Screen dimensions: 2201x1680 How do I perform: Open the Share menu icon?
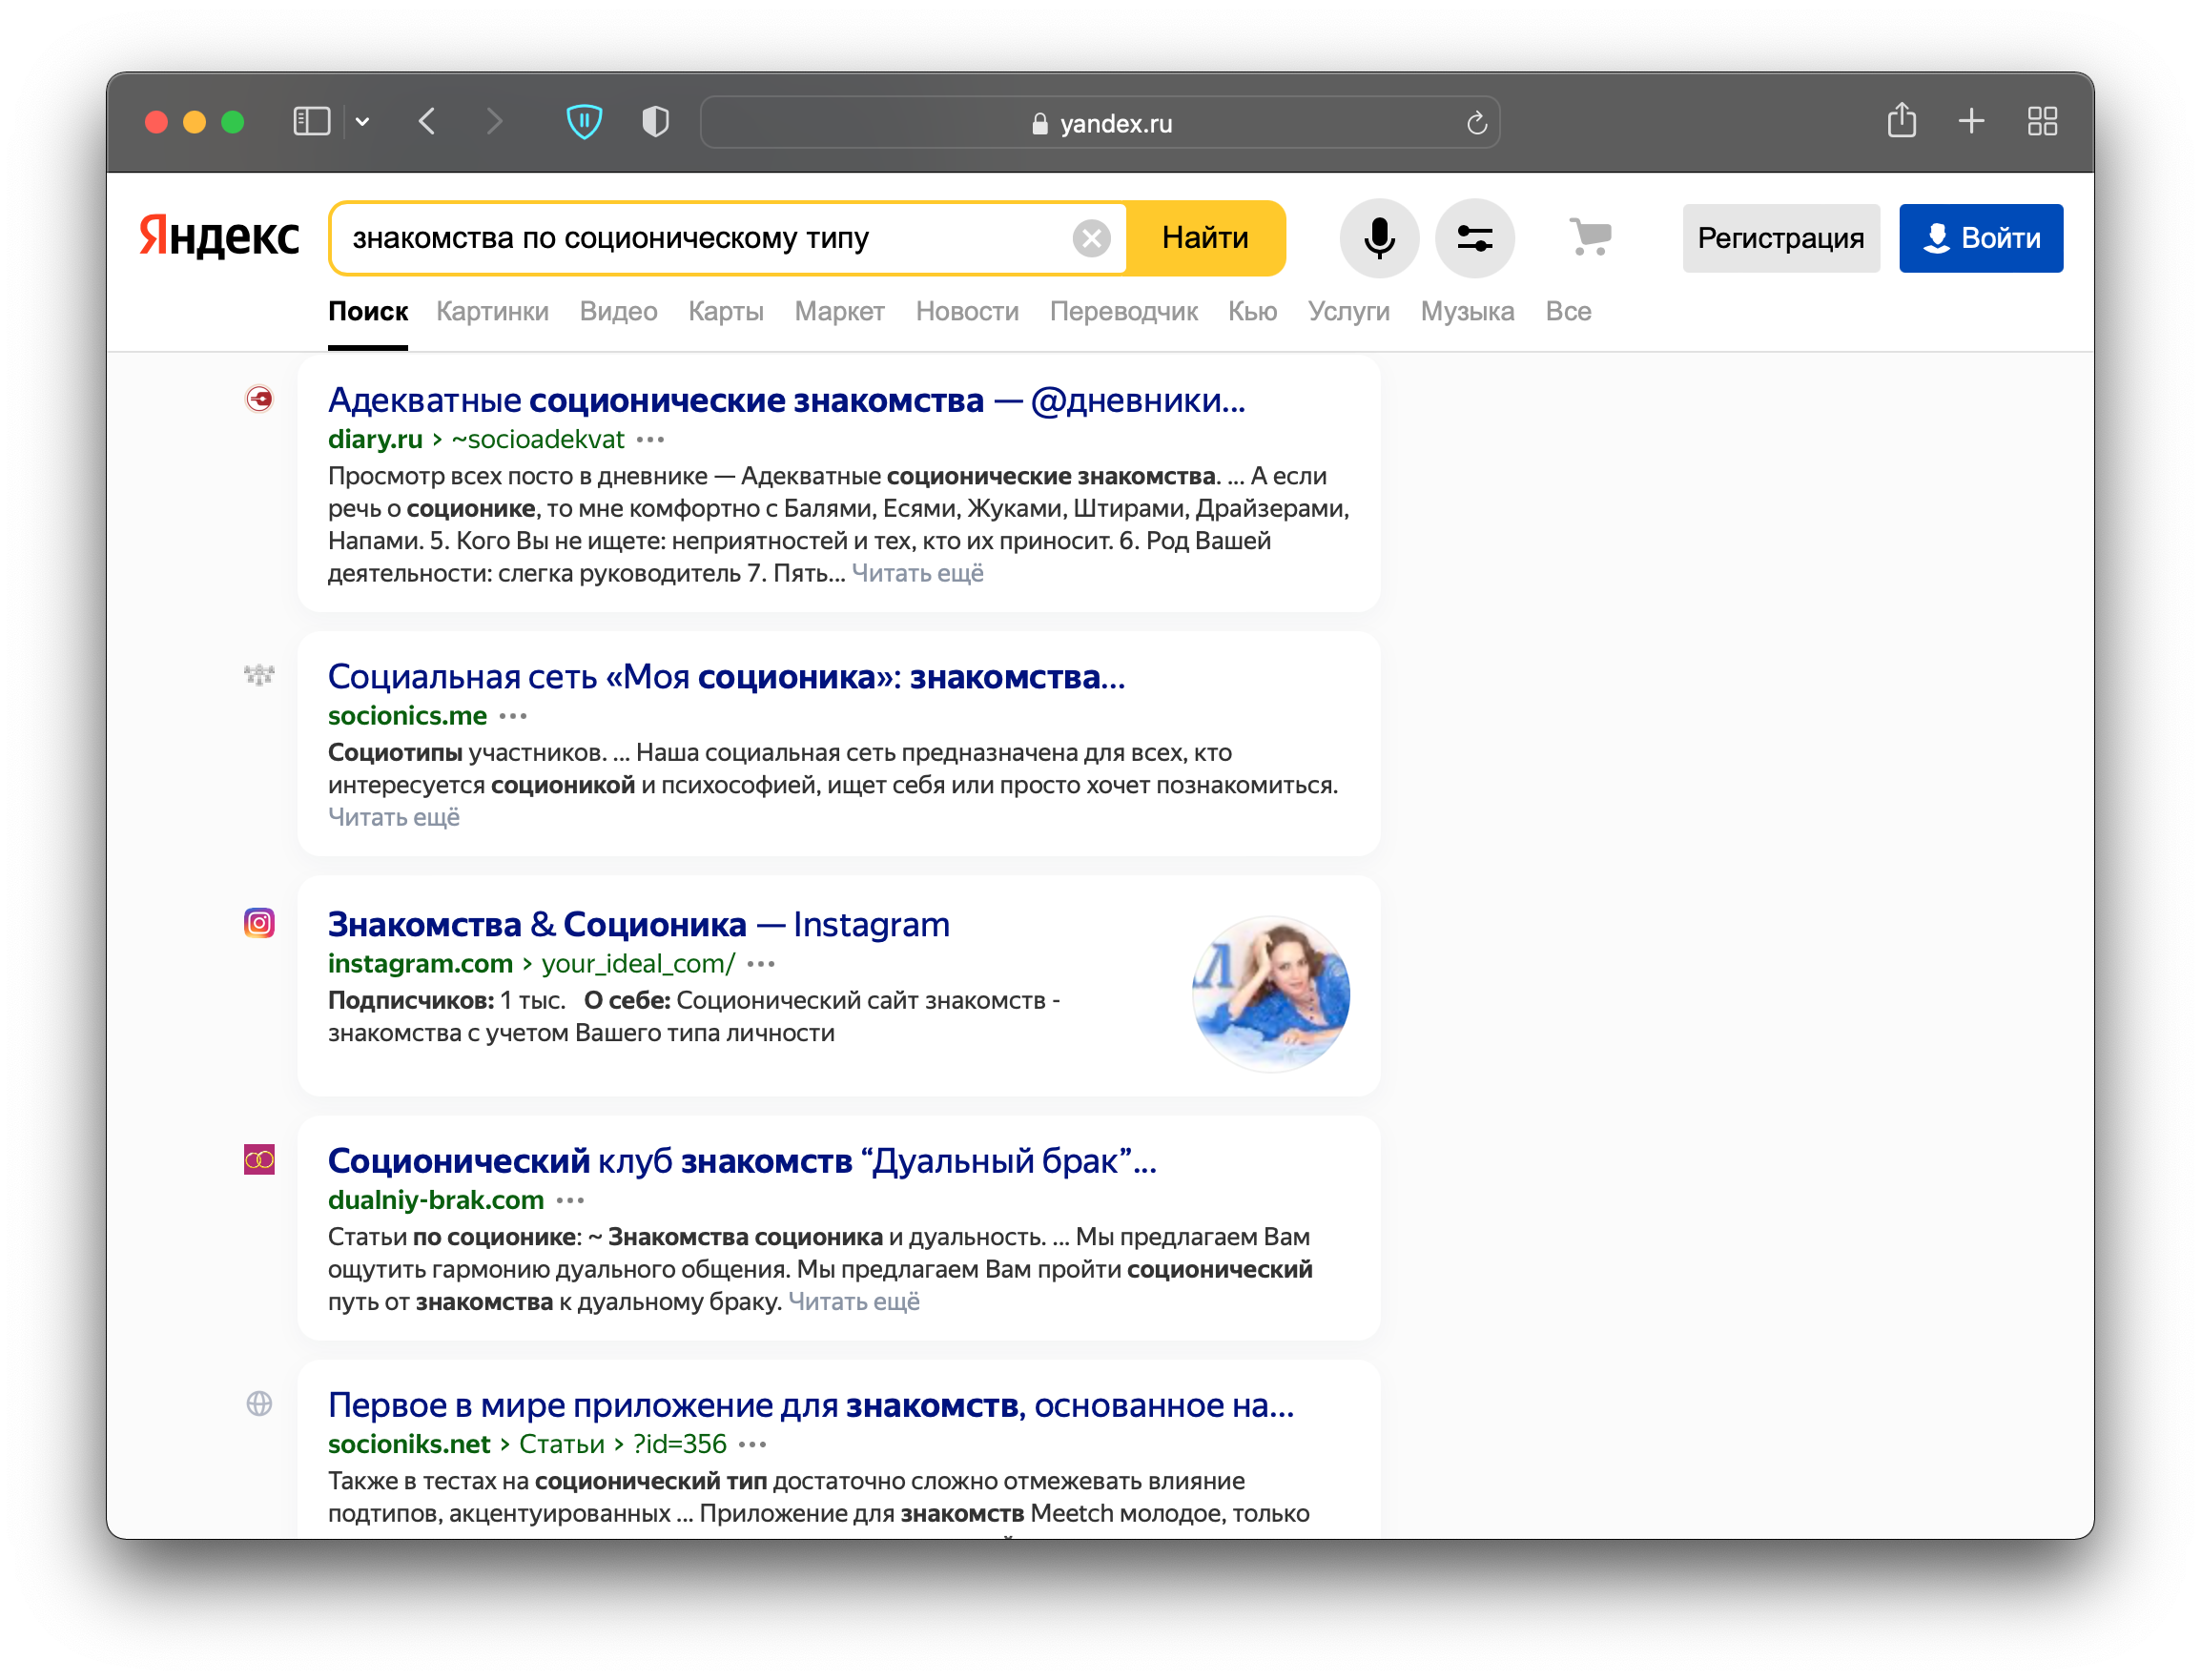pos(1901,121)
